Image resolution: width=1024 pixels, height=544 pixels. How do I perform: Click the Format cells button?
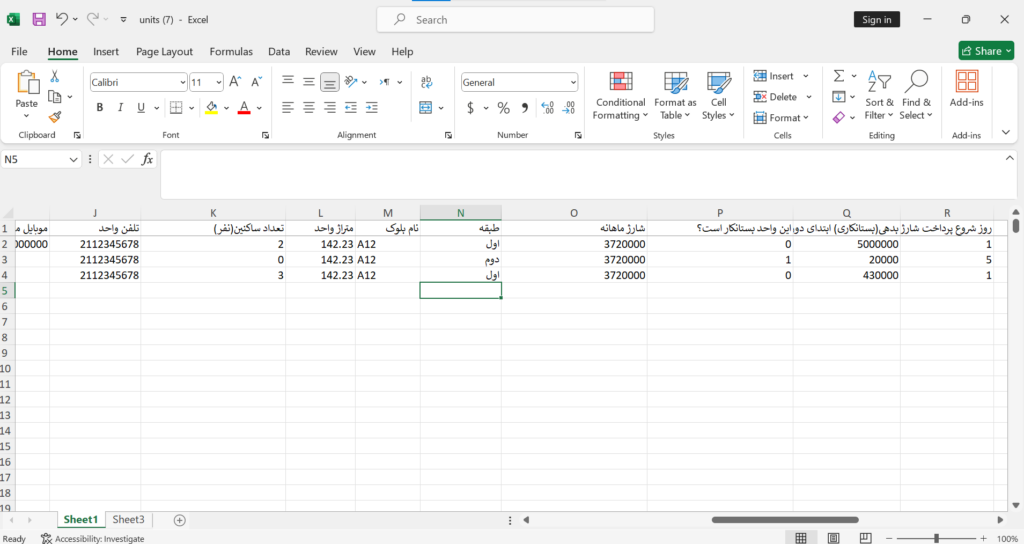coord(781,118)
